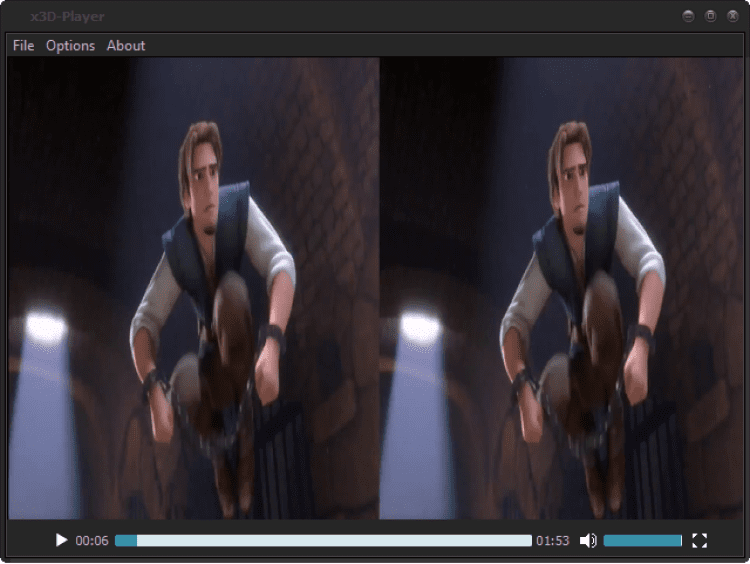Viewport: 750px width, 564px height.
Task: Seek within the video progress bar
Action: click(323, 541)
